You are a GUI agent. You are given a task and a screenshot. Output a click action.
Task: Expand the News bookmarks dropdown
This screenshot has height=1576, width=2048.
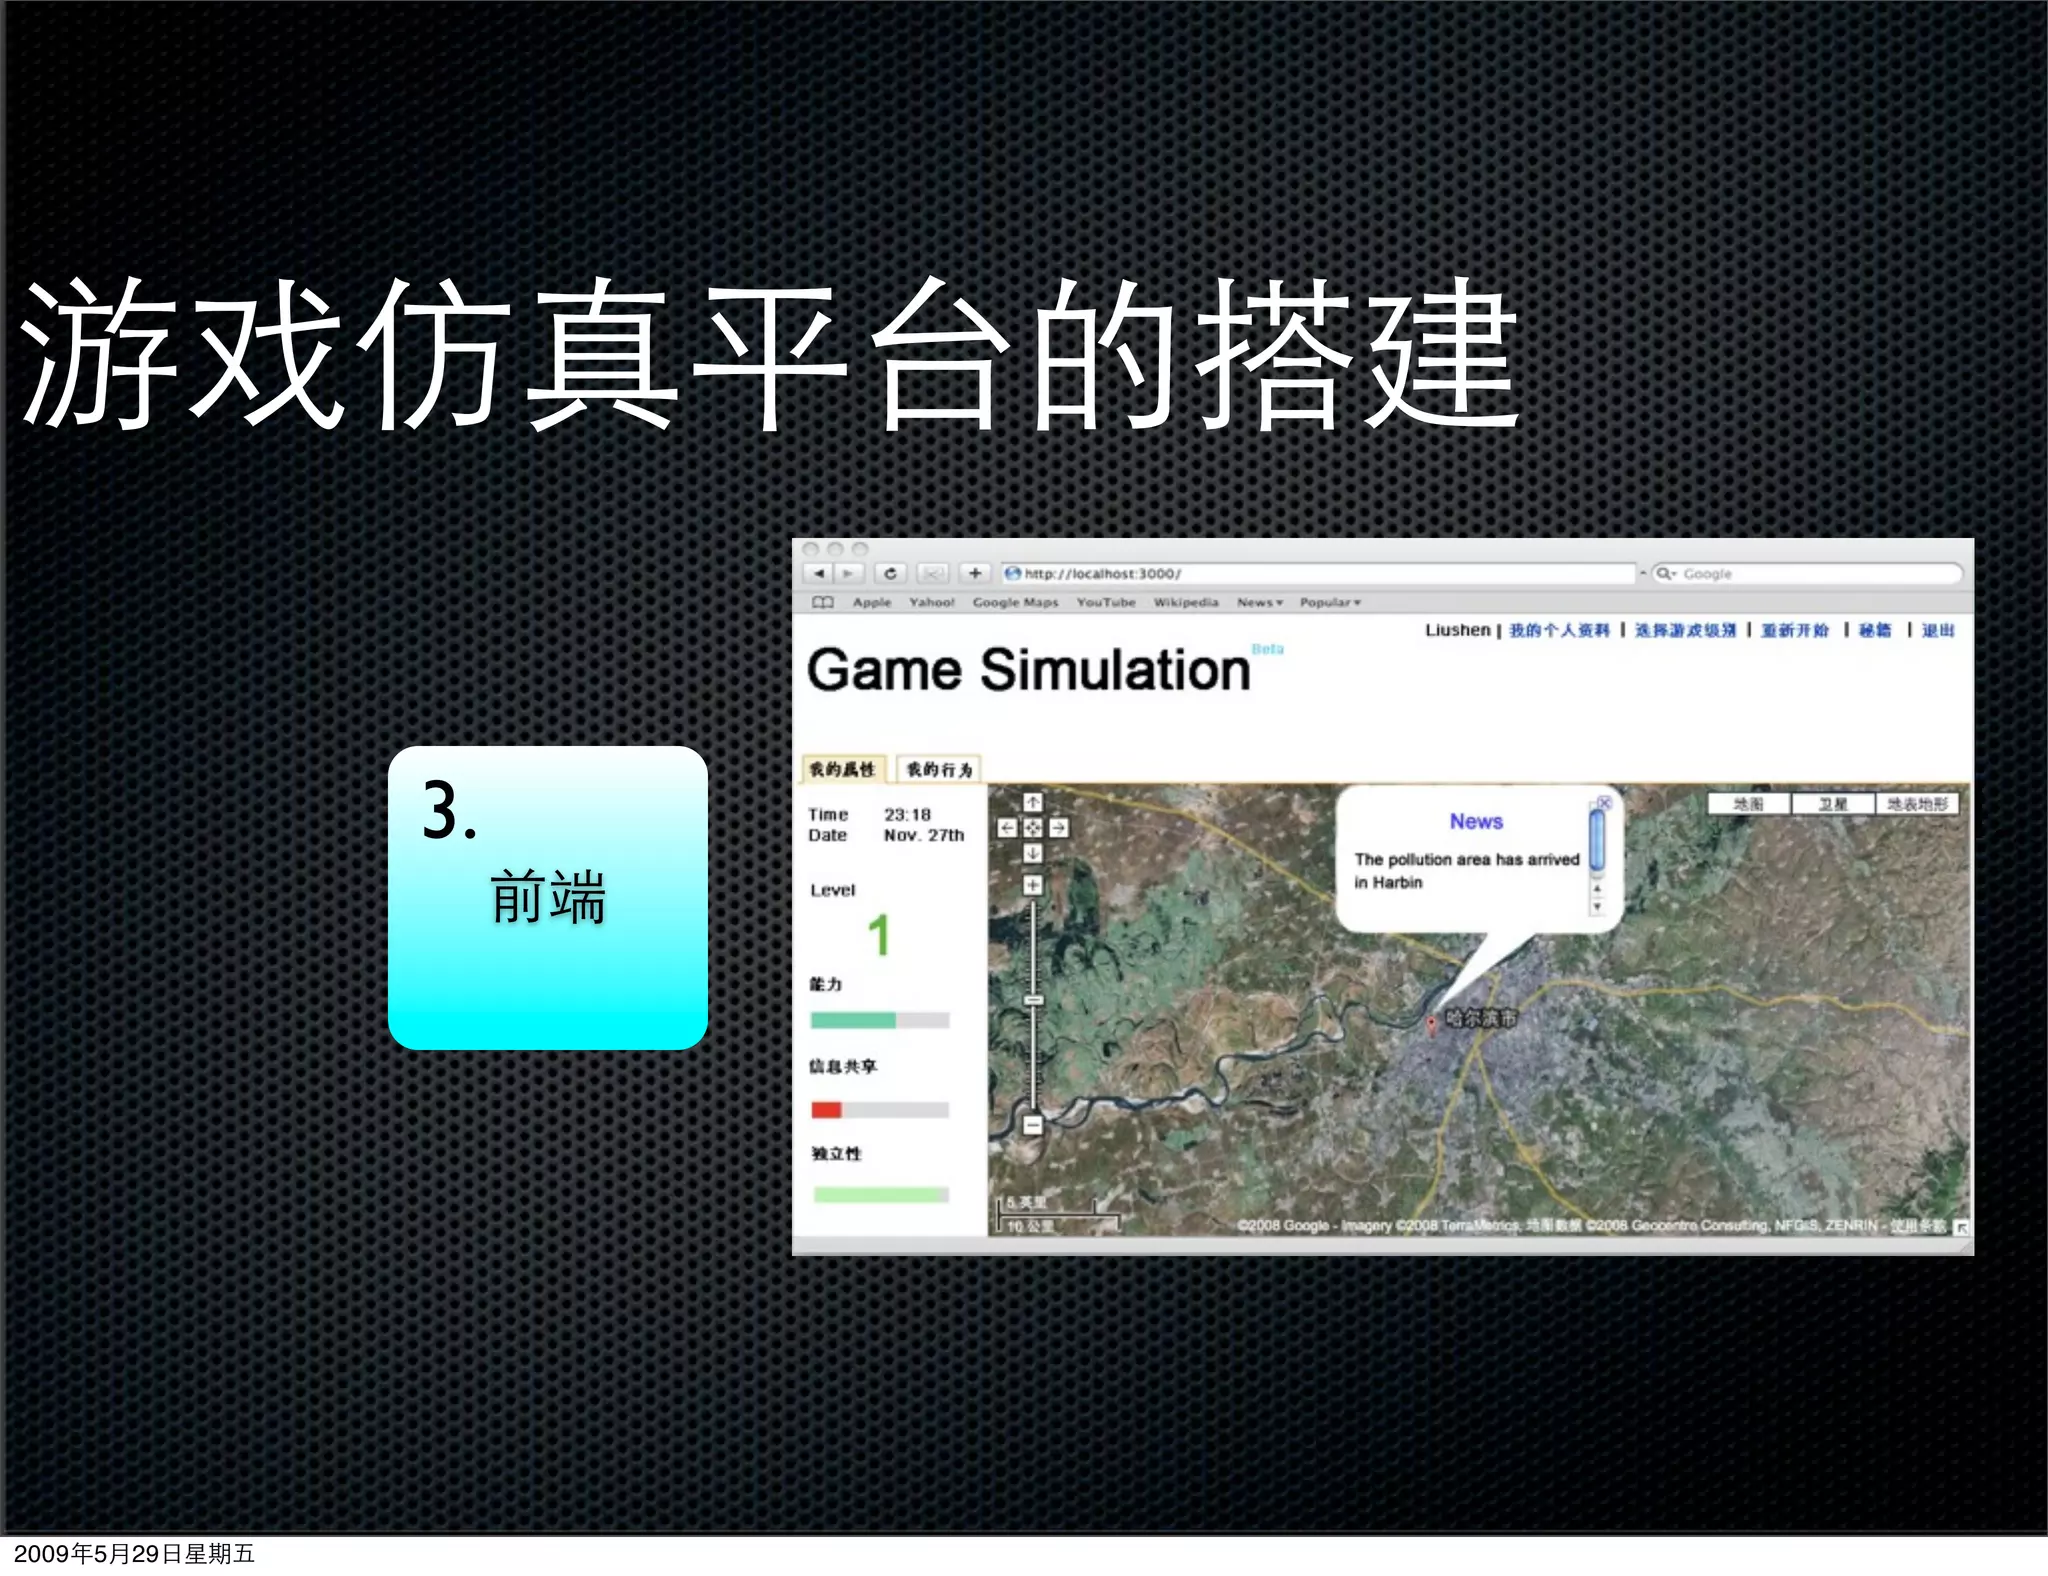[x=1260, y=602]
